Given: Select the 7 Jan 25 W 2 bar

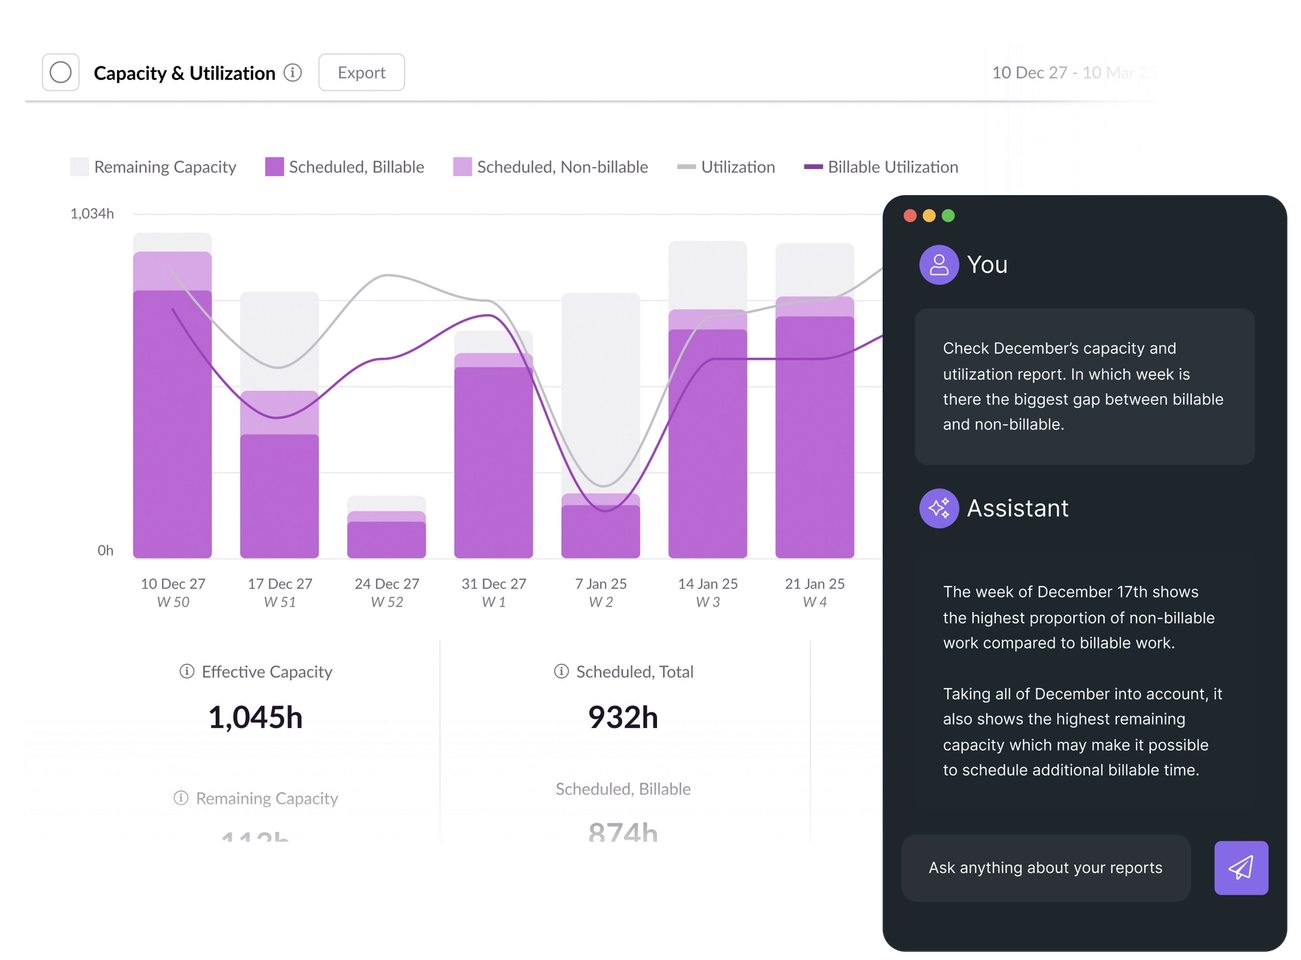Looking at the screenshot, I should (x=600, y=425).
